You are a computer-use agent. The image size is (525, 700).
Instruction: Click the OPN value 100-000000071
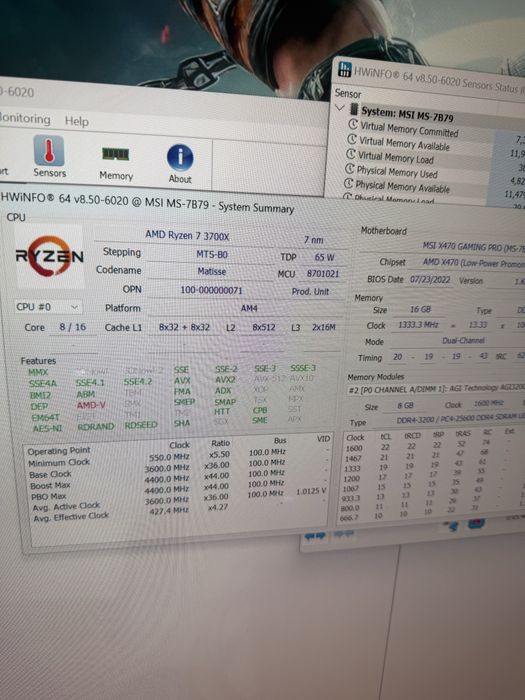[x=212, y=290]
